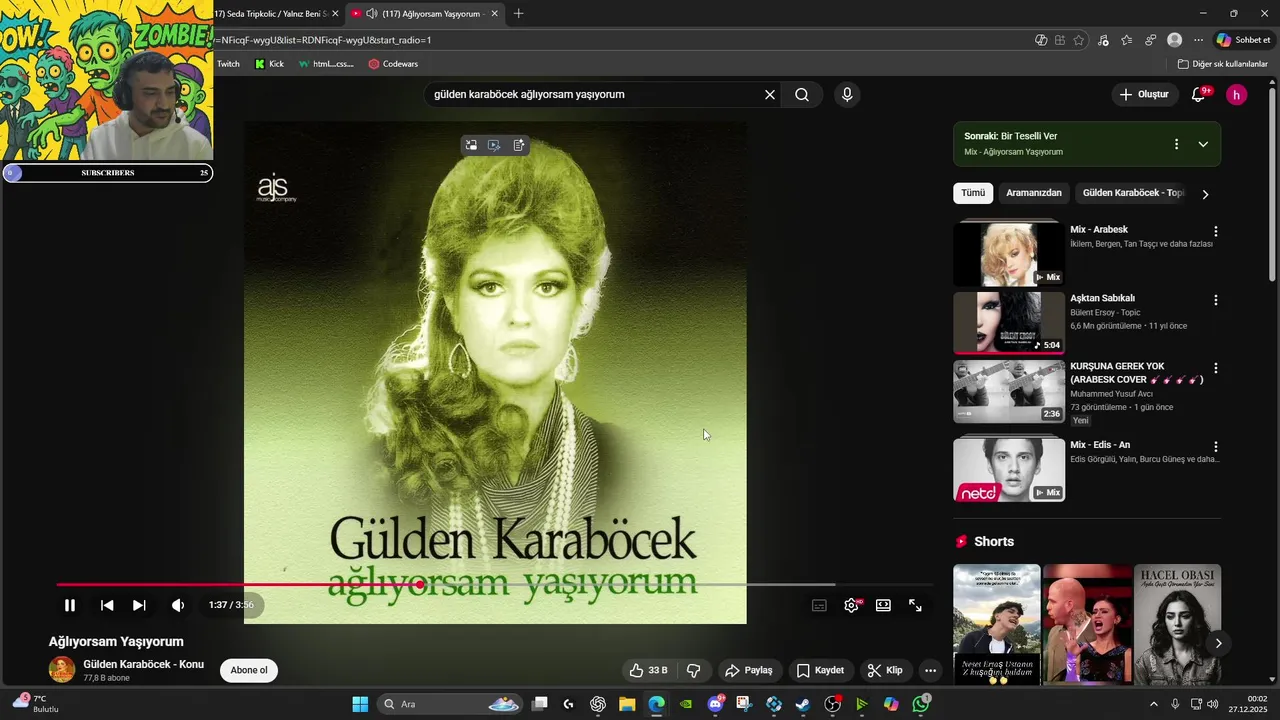This screenshot has height=720, width=1280.
Task: Open more options for KURŞUNA GEREK YOK
Action: tap(1216, 368)
